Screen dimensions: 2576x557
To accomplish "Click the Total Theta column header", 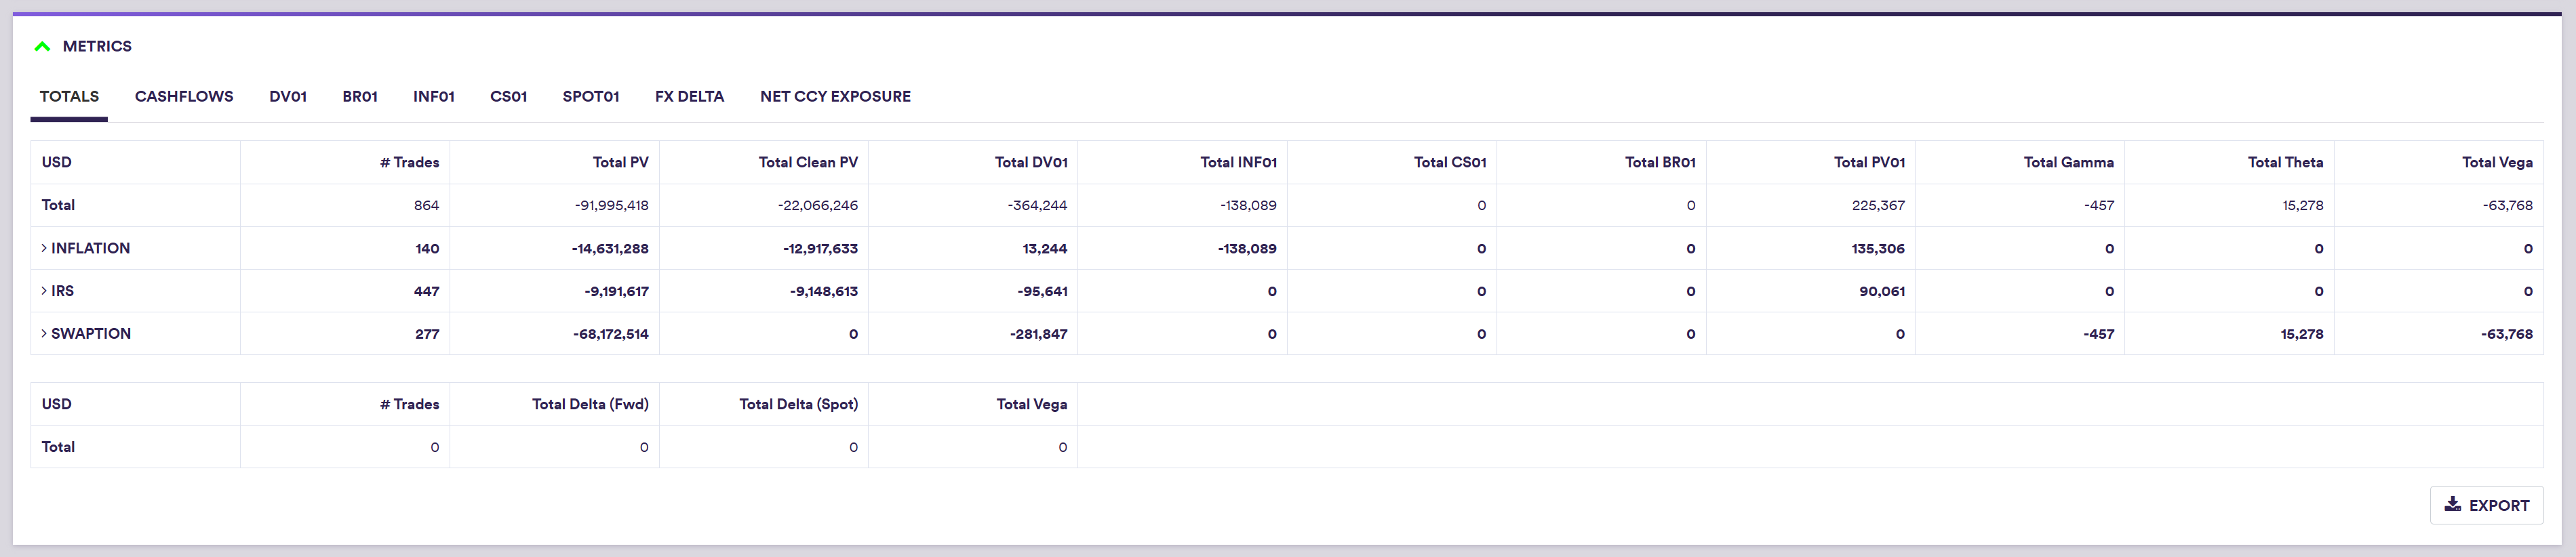I will tap(2285, 163).
